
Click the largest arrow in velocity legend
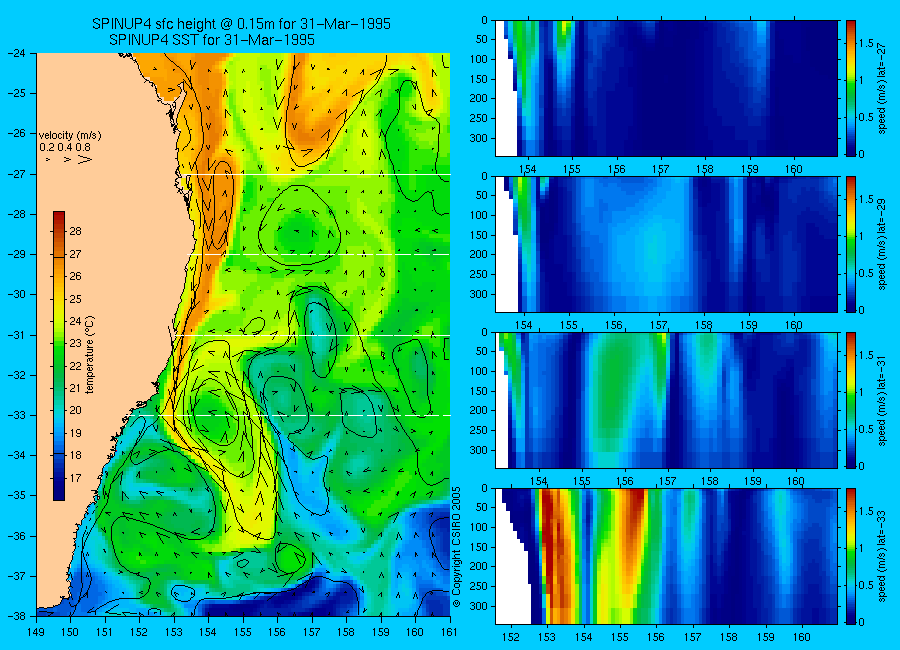[86, 159]
